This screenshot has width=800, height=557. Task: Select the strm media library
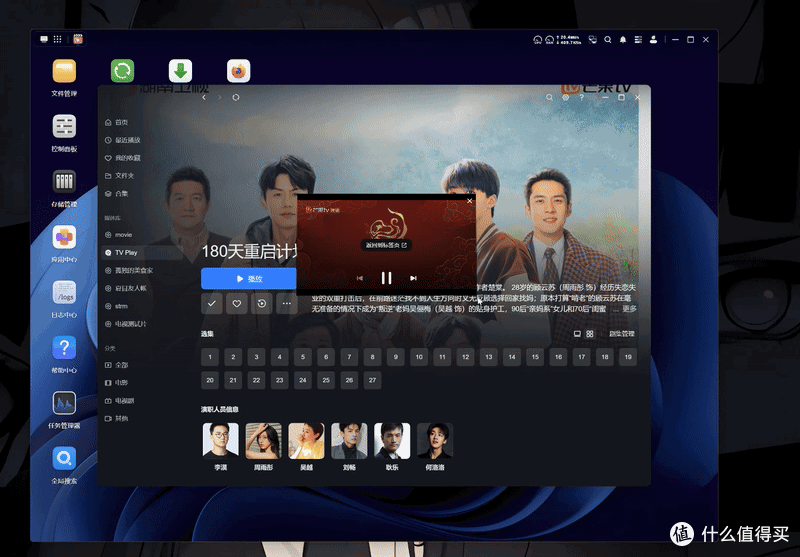pyautogui.click(x=116, y=306)
